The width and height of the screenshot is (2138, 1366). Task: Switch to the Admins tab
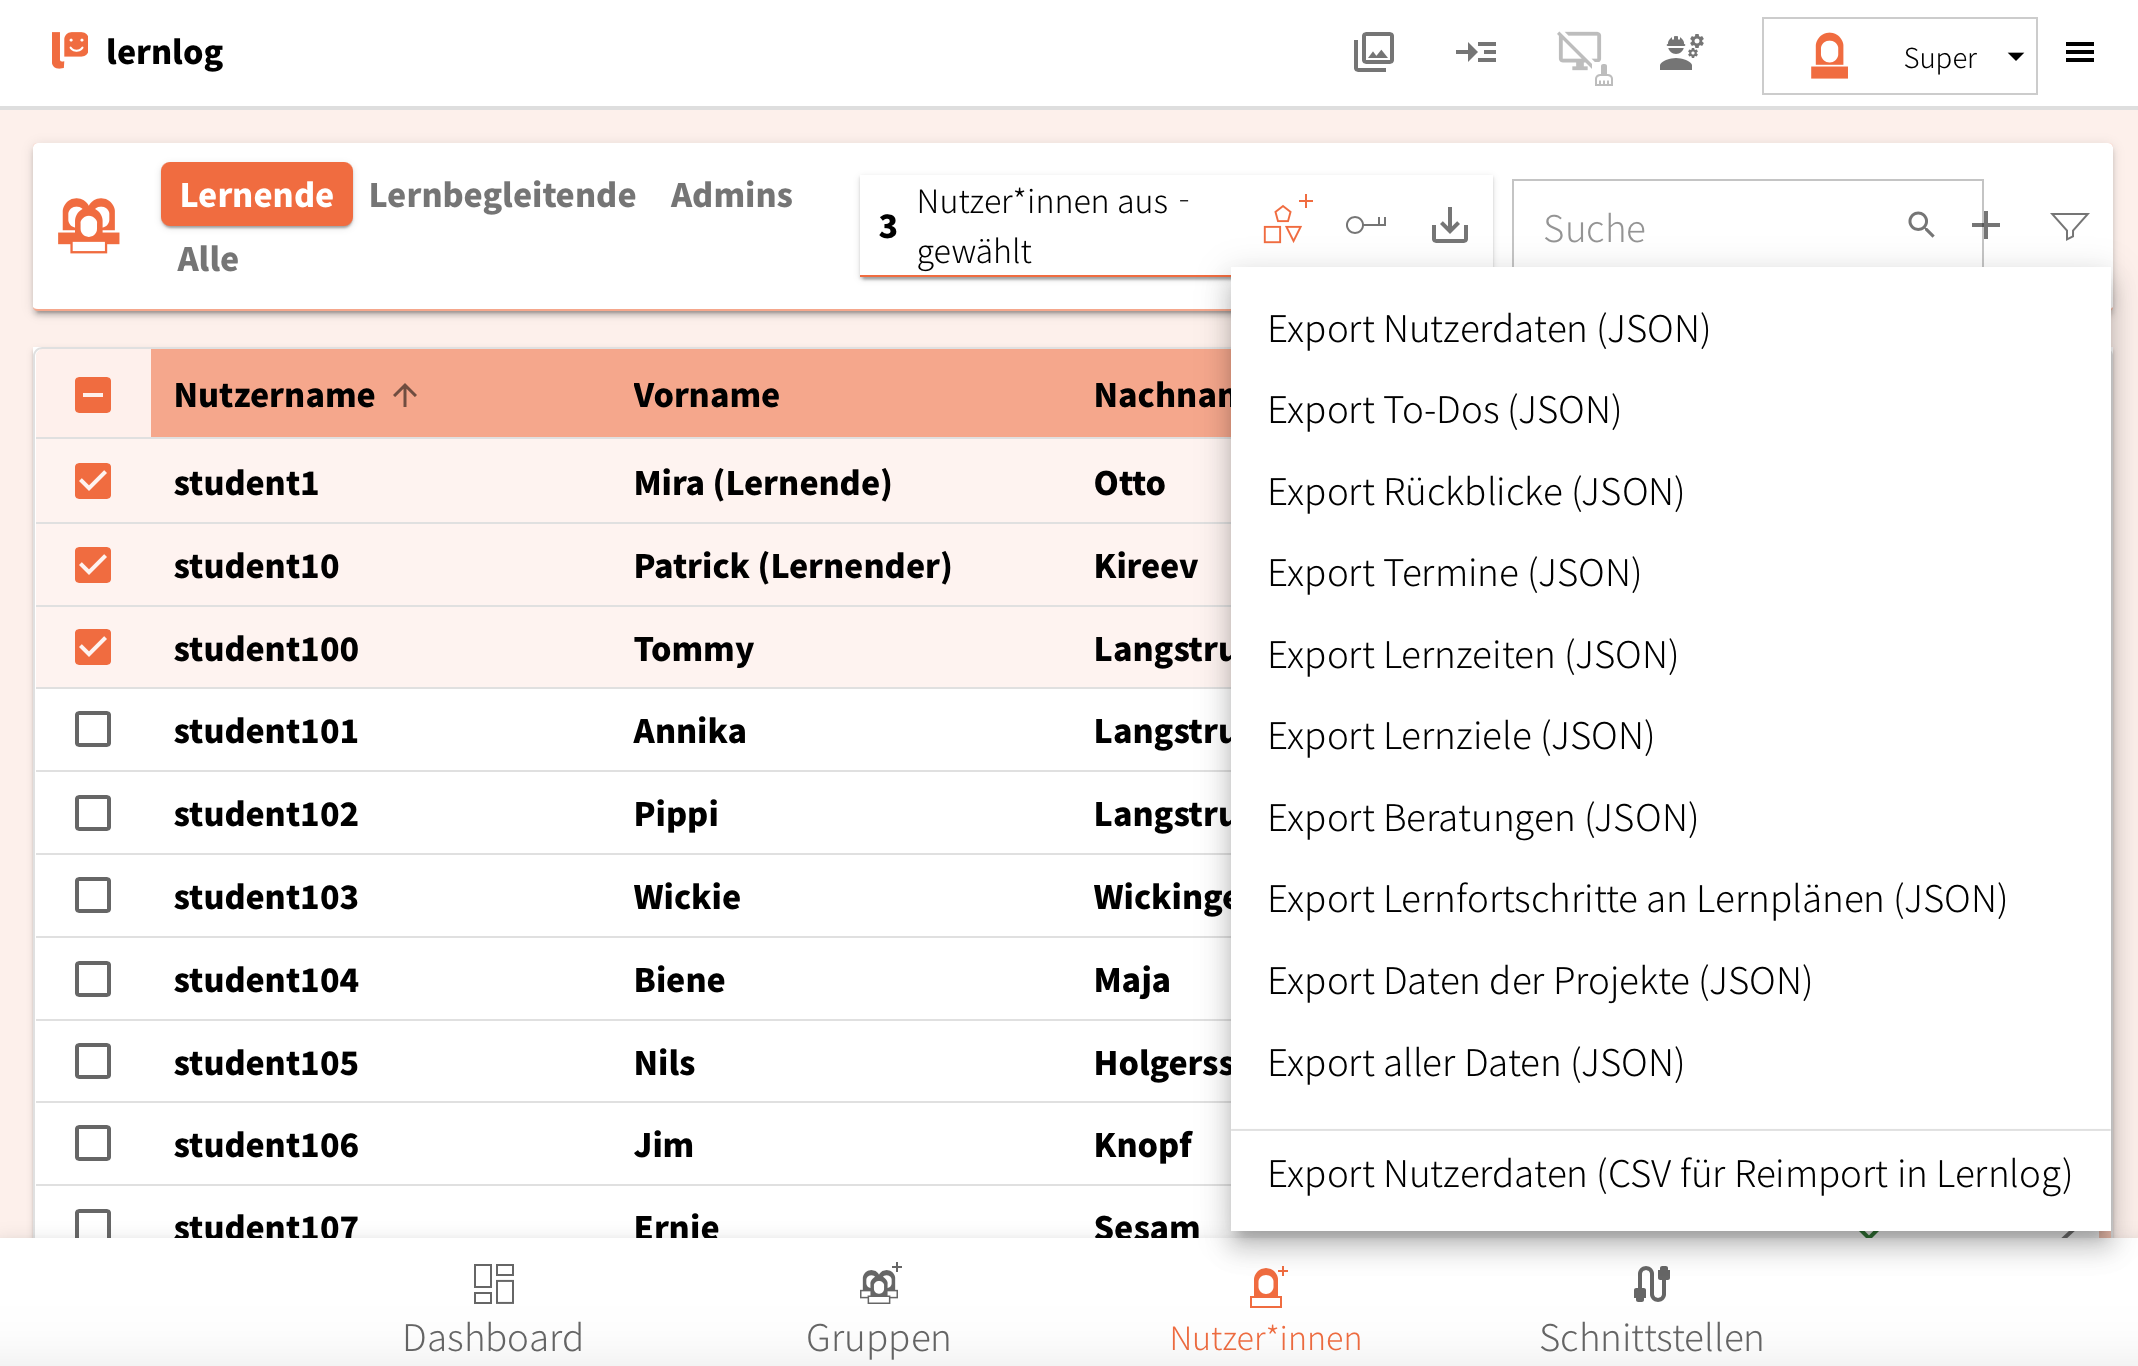[732, 194]
